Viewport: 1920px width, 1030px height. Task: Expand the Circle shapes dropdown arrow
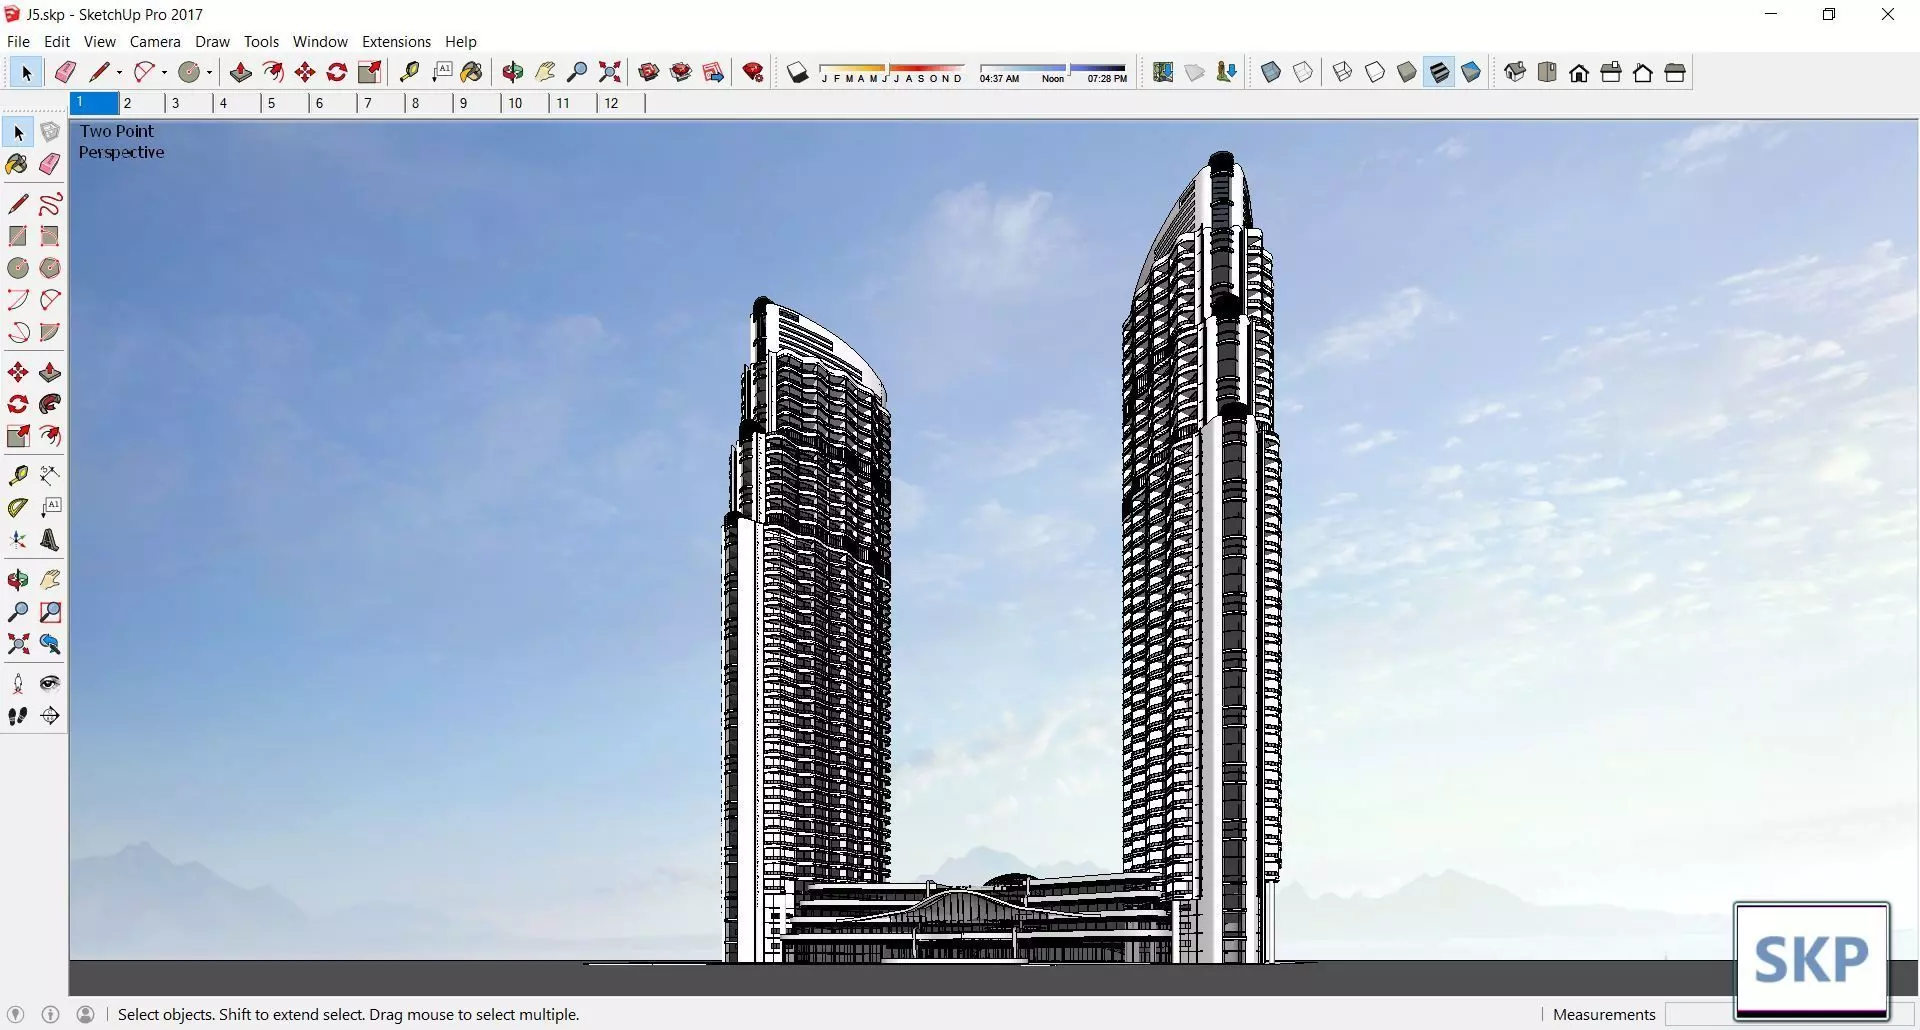point(209,72)
